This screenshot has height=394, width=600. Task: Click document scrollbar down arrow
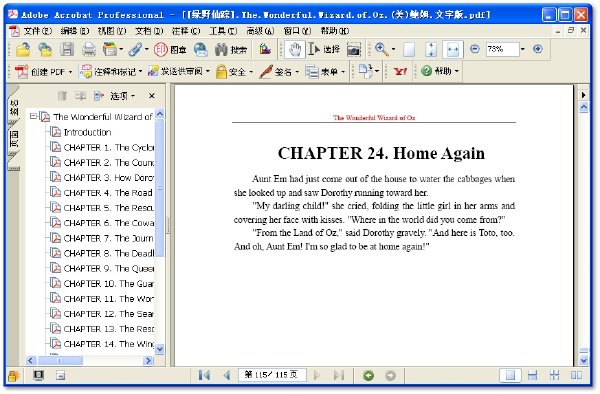click(x=584, y=360)
